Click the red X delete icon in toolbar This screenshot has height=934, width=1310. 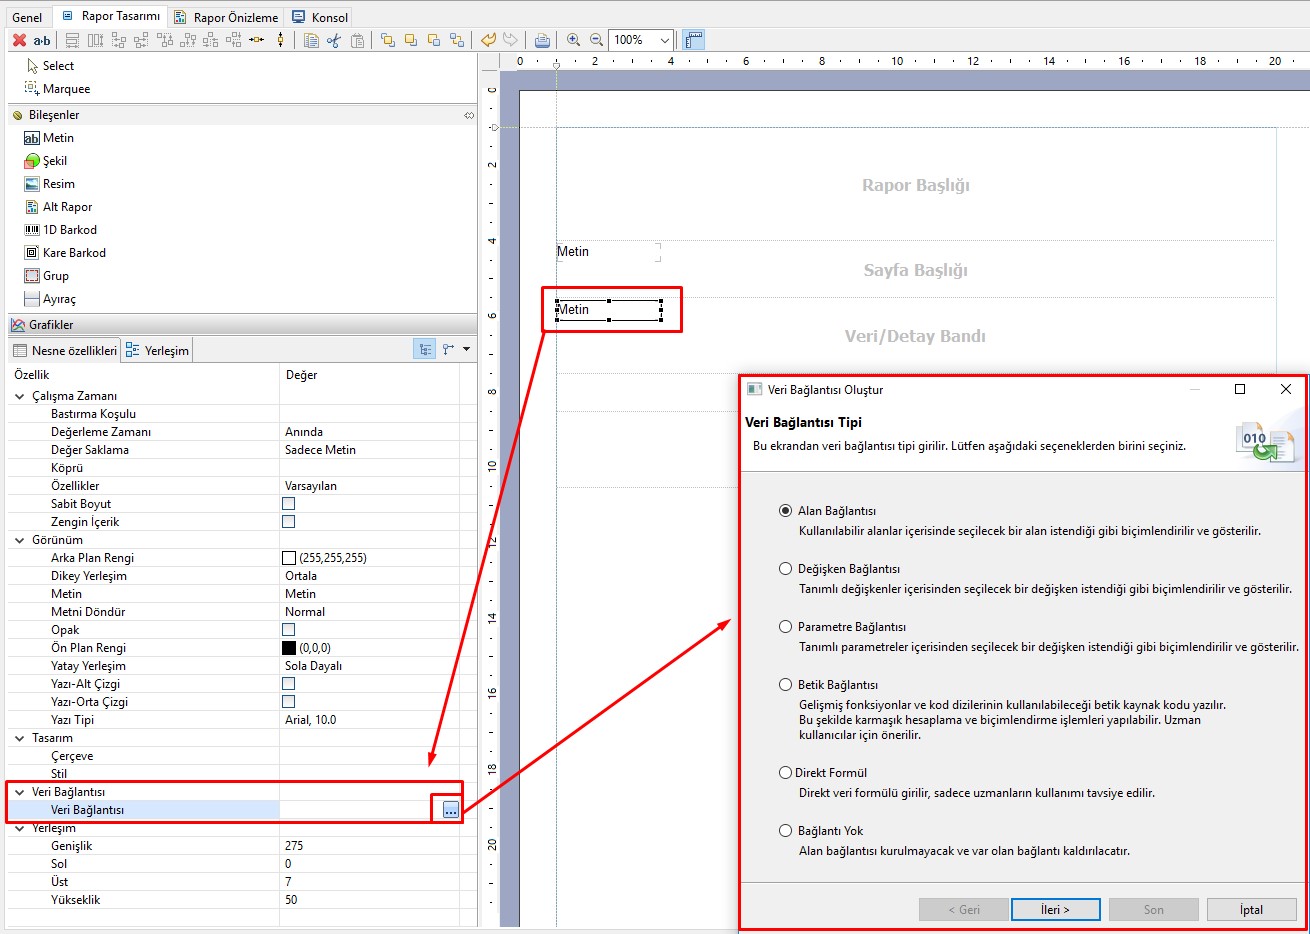pyautogui.click(x=19, y=40)
